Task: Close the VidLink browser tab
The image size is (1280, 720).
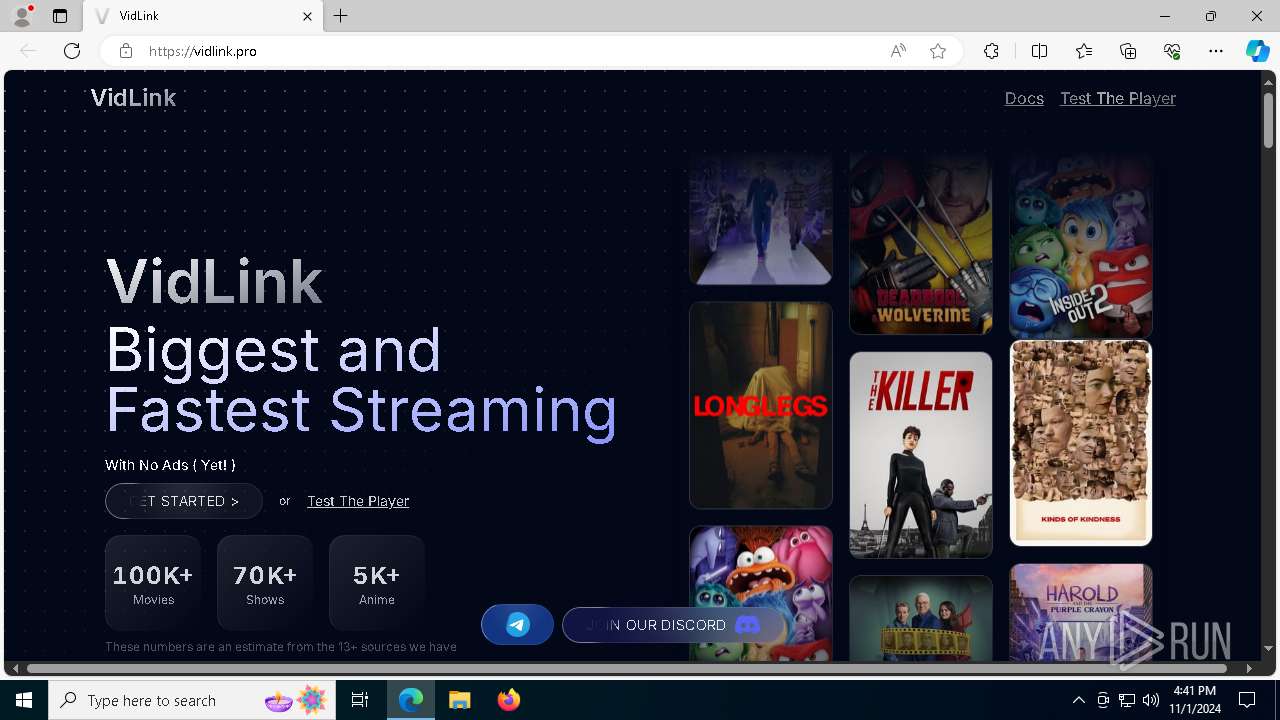Action: (x=307, y=16)
